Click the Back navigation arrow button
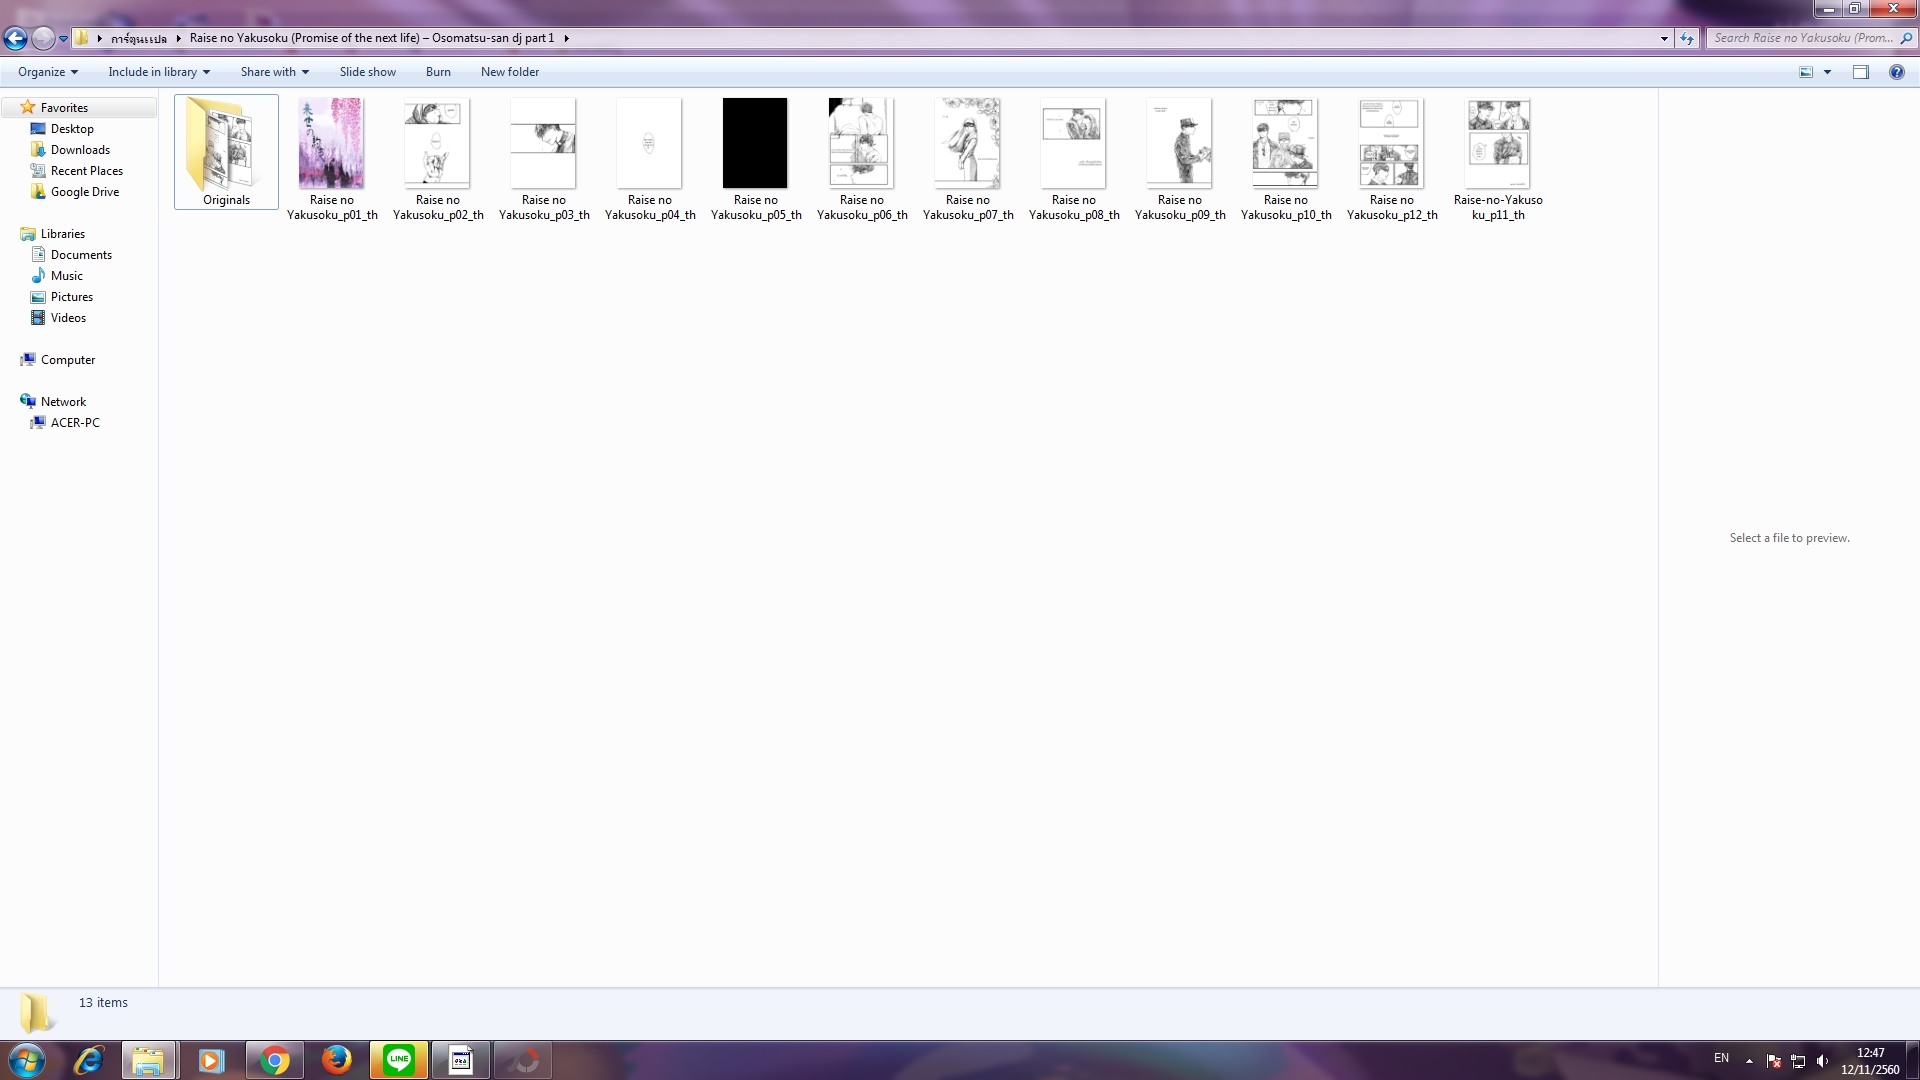1920x1080 pixels. (15, 38)
